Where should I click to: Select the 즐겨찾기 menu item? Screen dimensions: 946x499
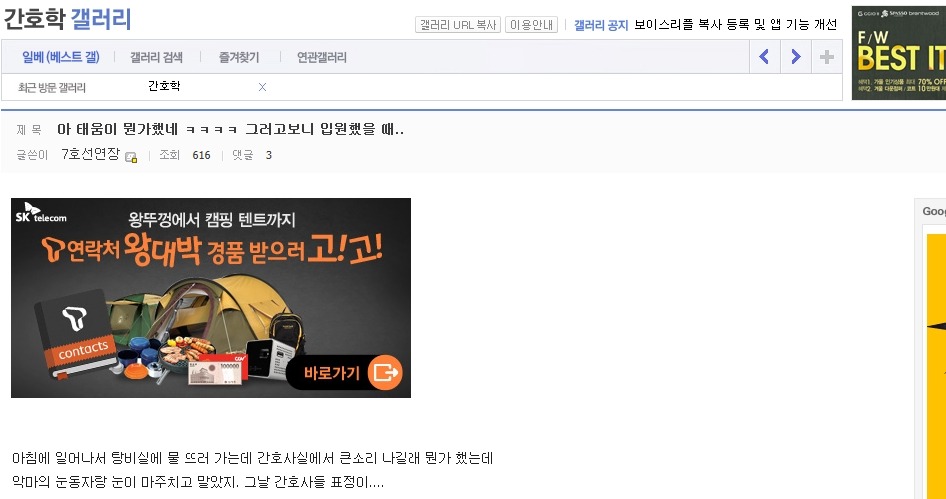(x=239, y=57)
